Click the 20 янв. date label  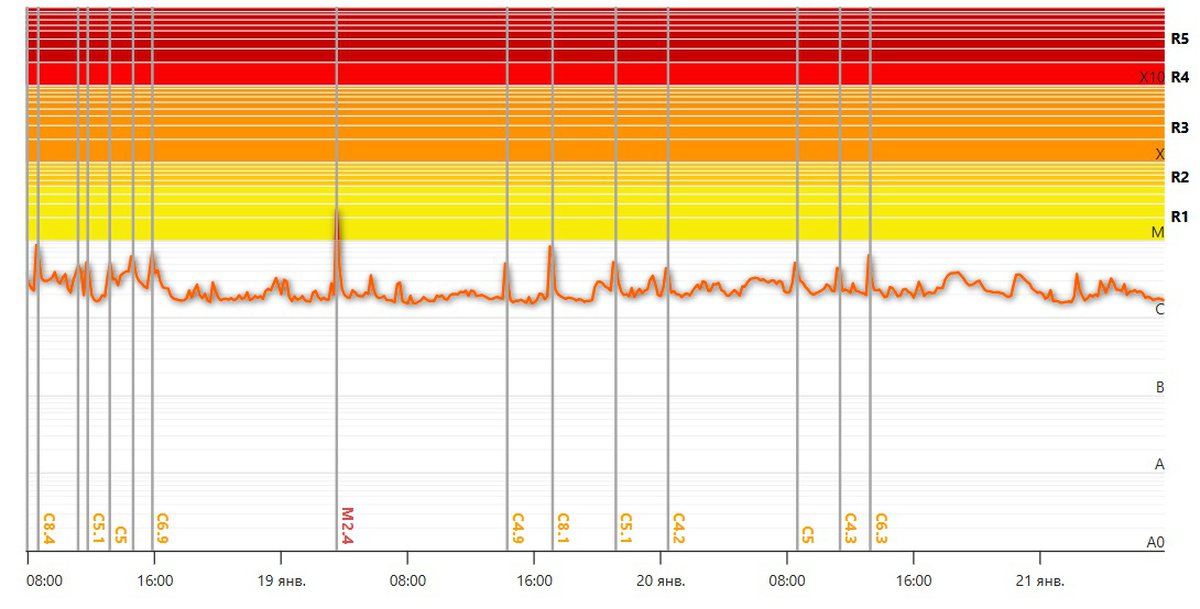point(660,580)
